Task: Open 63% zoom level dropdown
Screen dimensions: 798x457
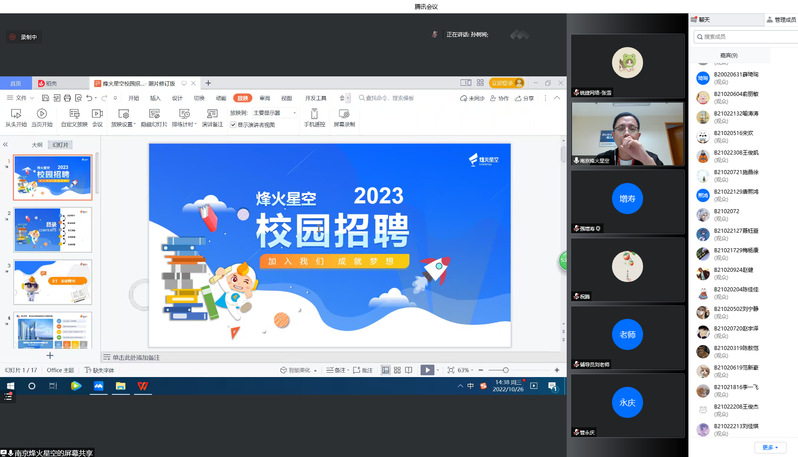Action: click(466, 370)
